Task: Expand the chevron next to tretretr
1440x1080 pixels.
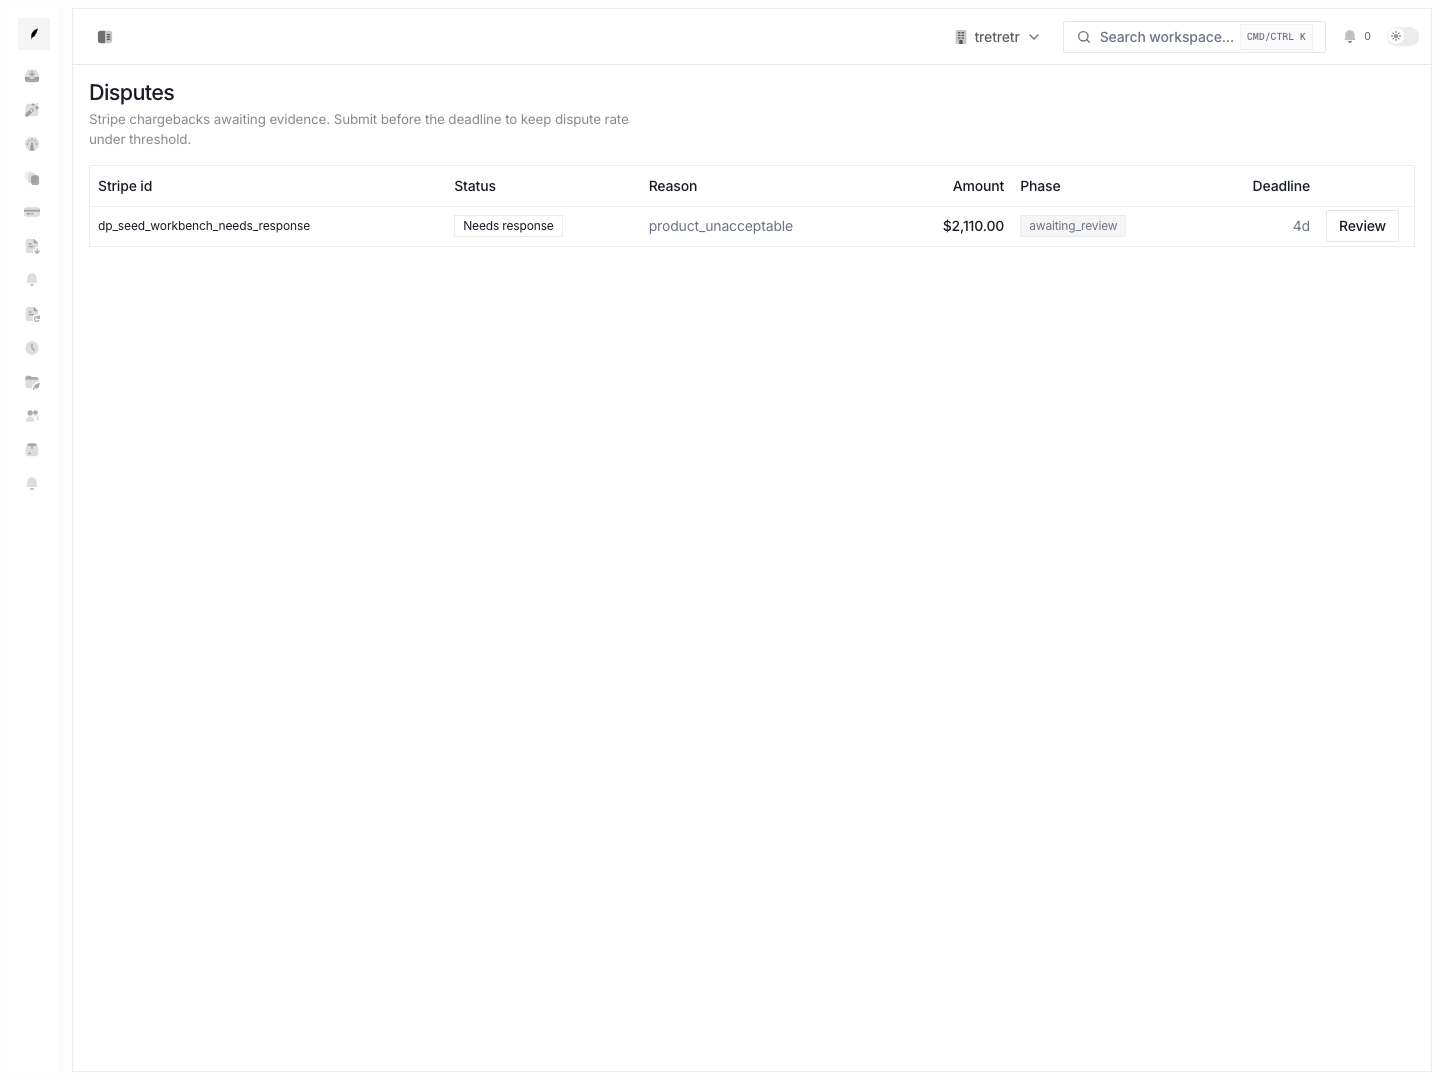Action: [x=1034, y=37]
